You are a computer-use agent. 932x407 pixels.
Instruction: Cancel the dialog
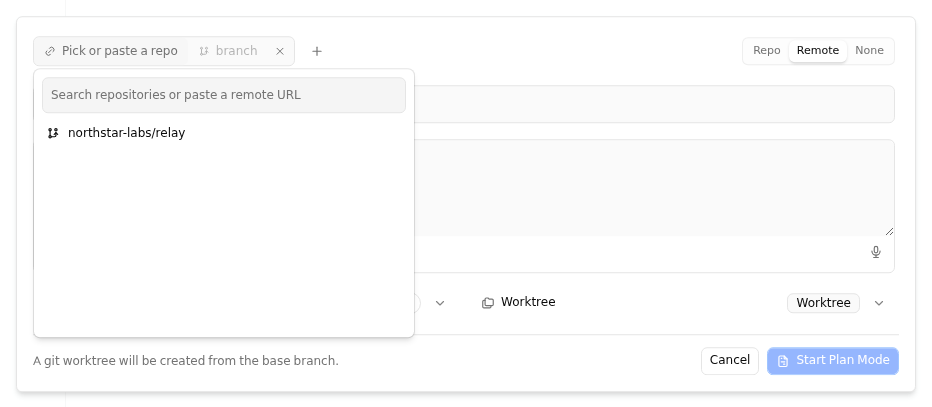click(729, 361)
